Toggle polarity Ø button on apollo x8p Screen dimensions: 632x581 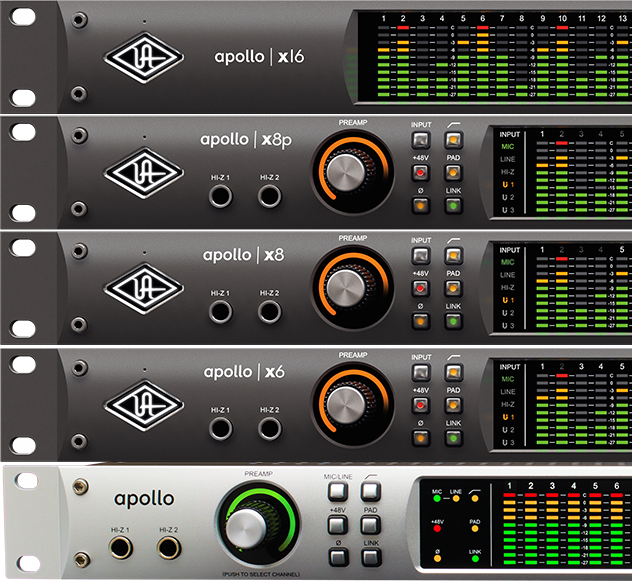point(420,206)
